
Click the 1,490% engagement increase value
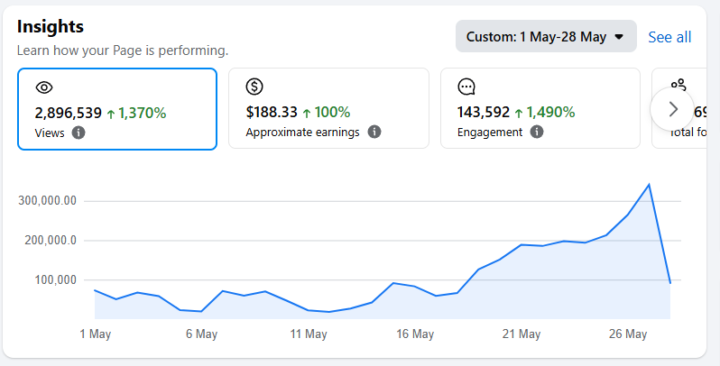click(551, 112)
